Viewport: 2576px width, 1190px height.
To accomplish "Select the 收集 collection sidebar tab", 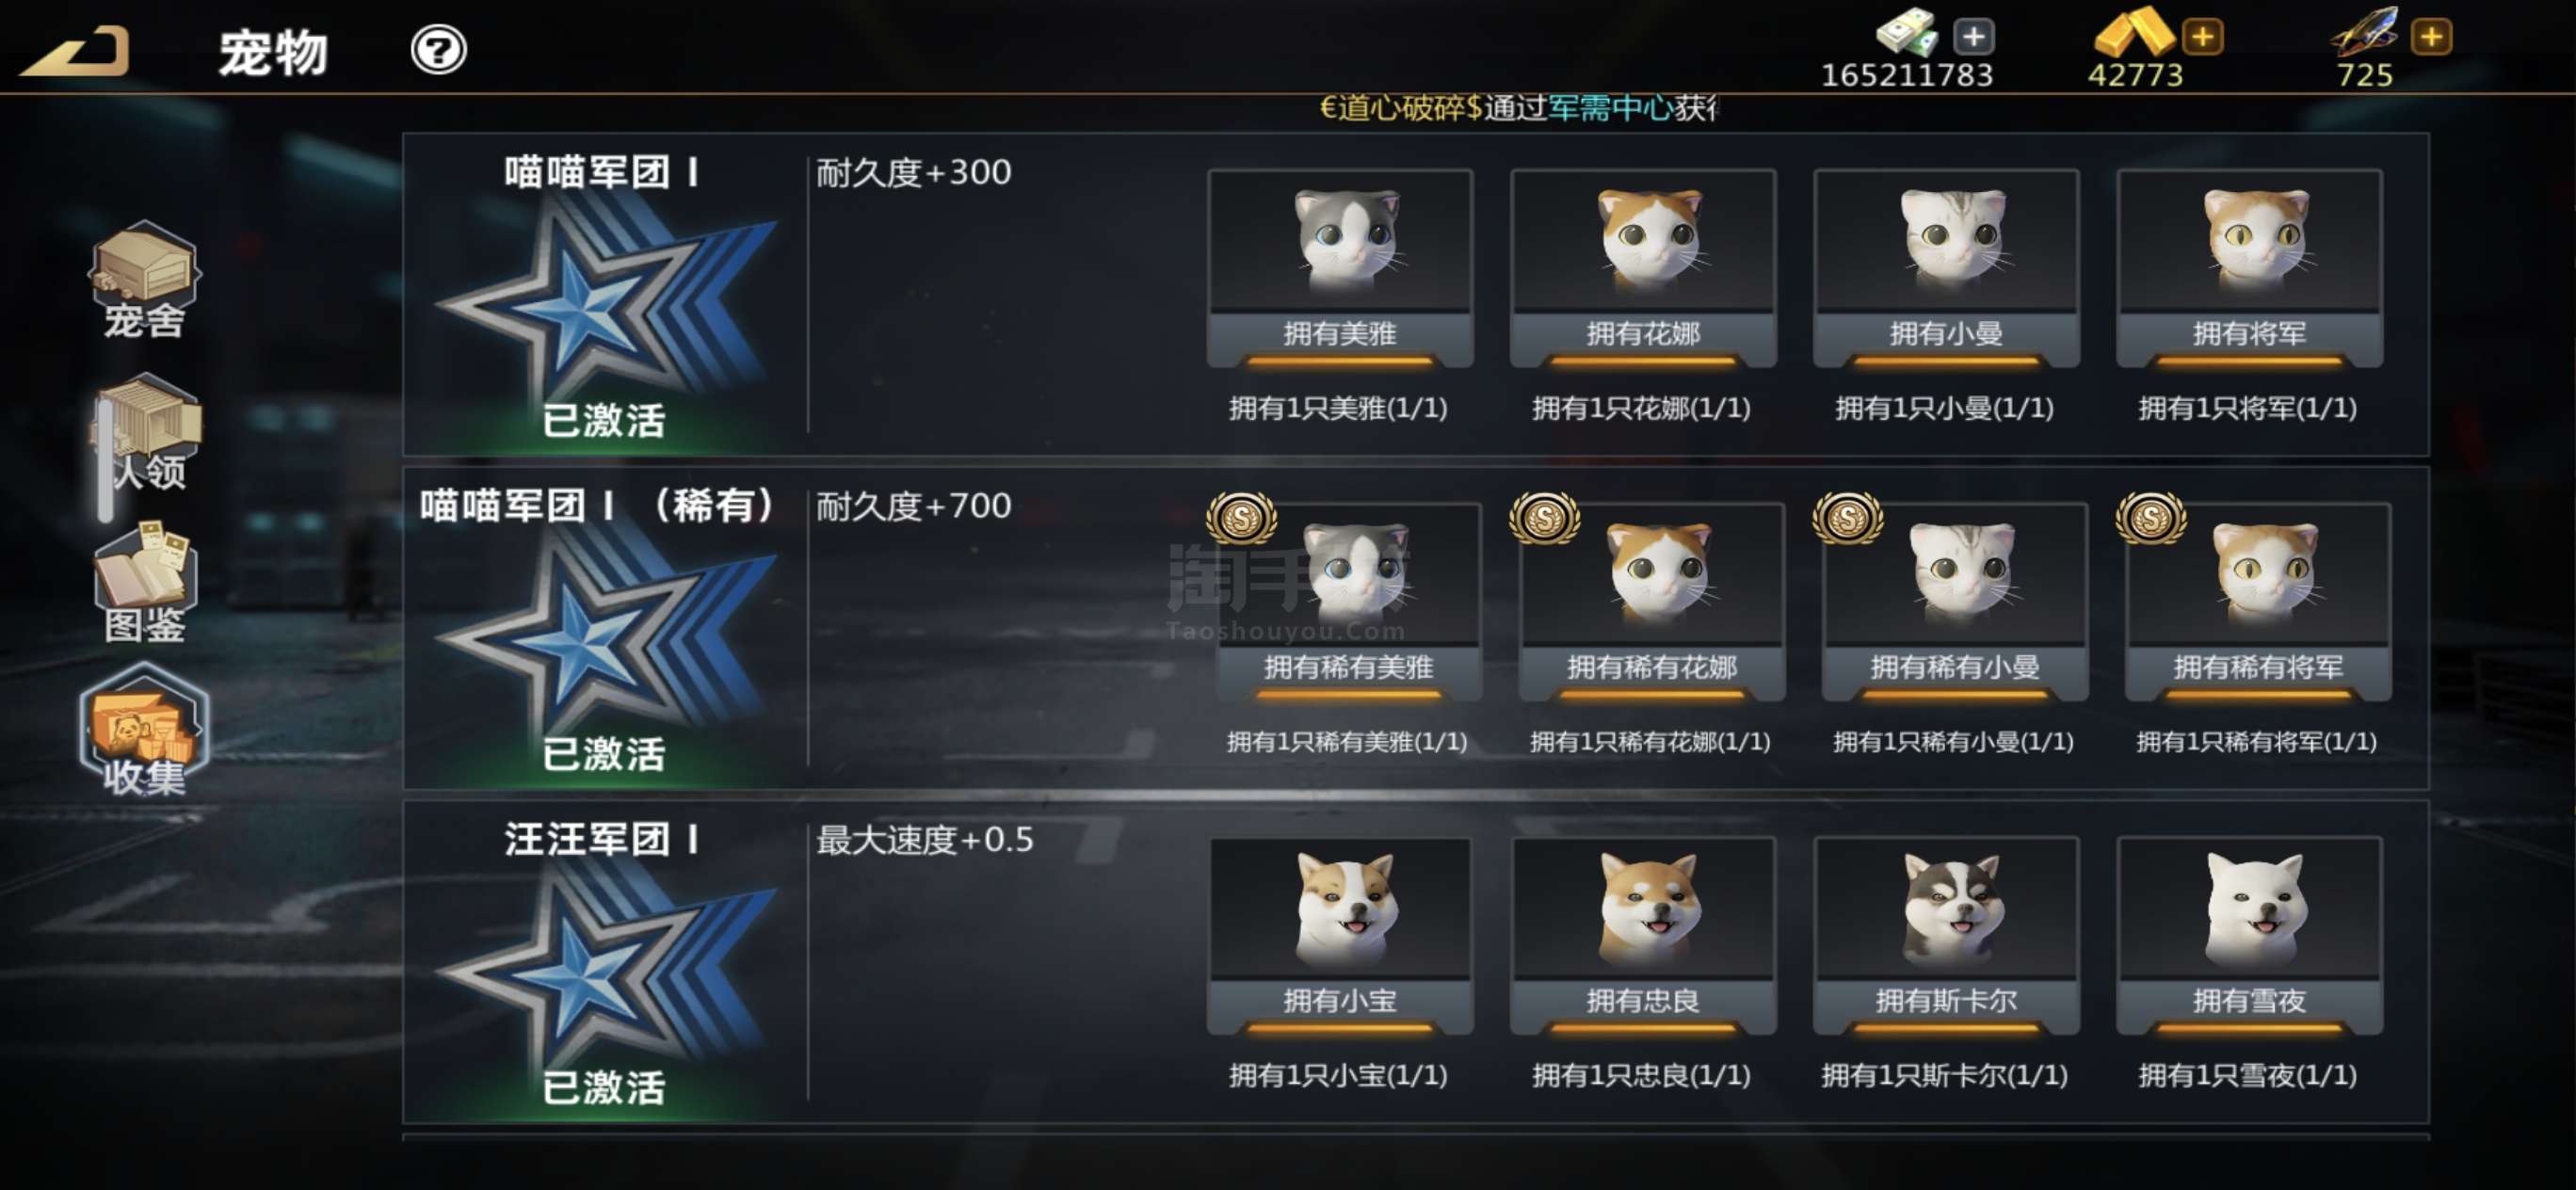I will tap(145, 730).
